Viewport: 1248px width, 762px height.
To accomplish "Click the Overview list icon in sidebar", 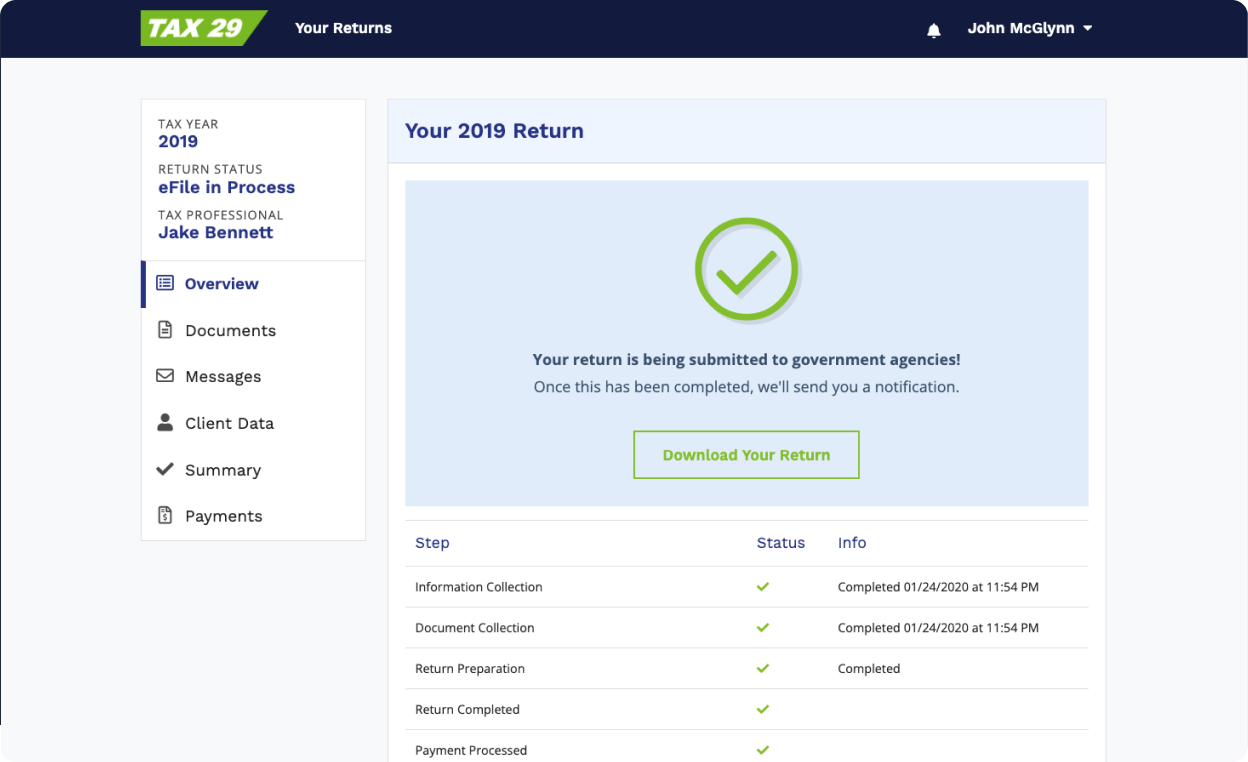I will point(165,284).
